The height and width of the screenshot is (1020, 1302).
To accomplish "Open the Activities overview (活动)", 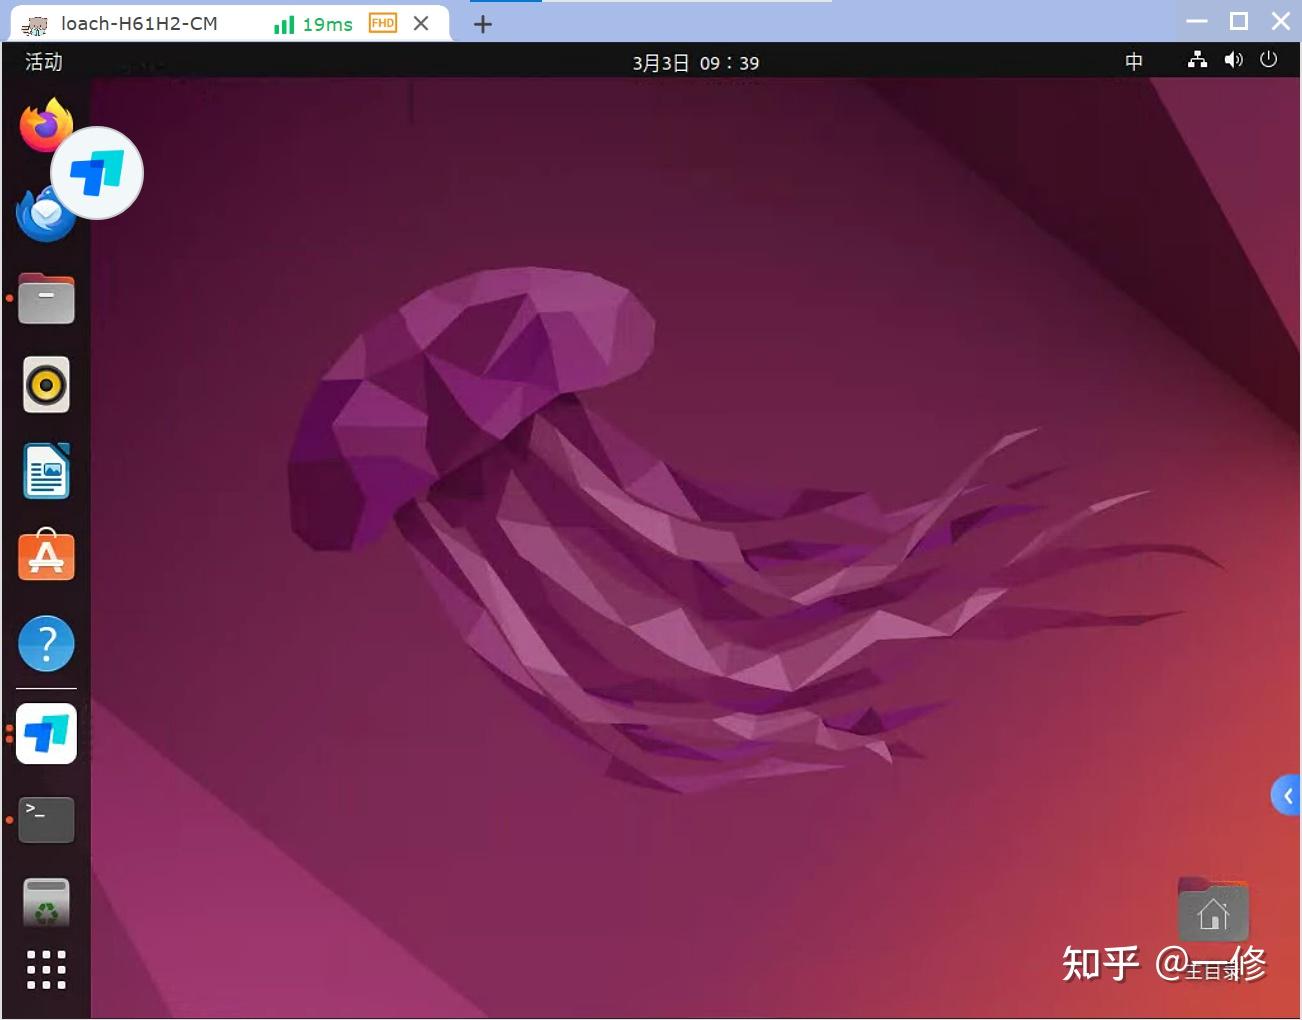I will click(44, 62).
